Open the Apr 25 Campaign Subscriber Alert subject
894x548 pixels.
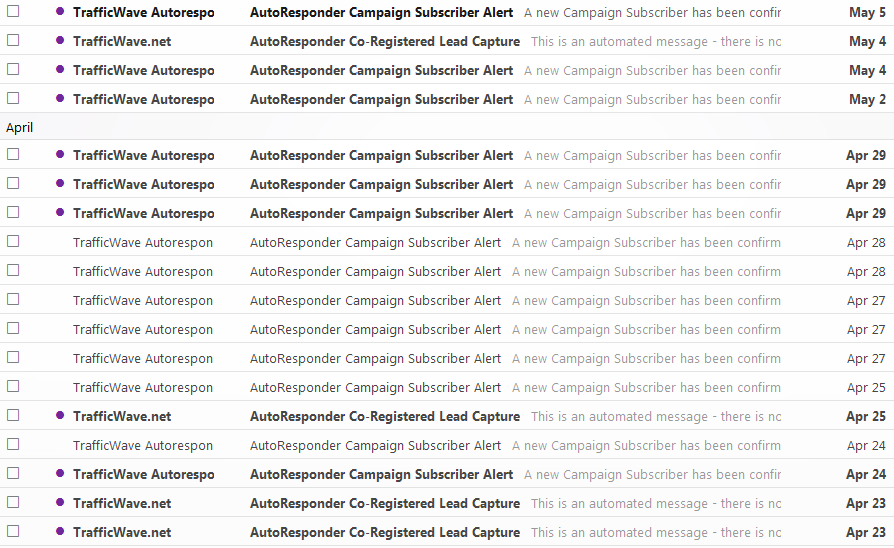tap(375, 388)
